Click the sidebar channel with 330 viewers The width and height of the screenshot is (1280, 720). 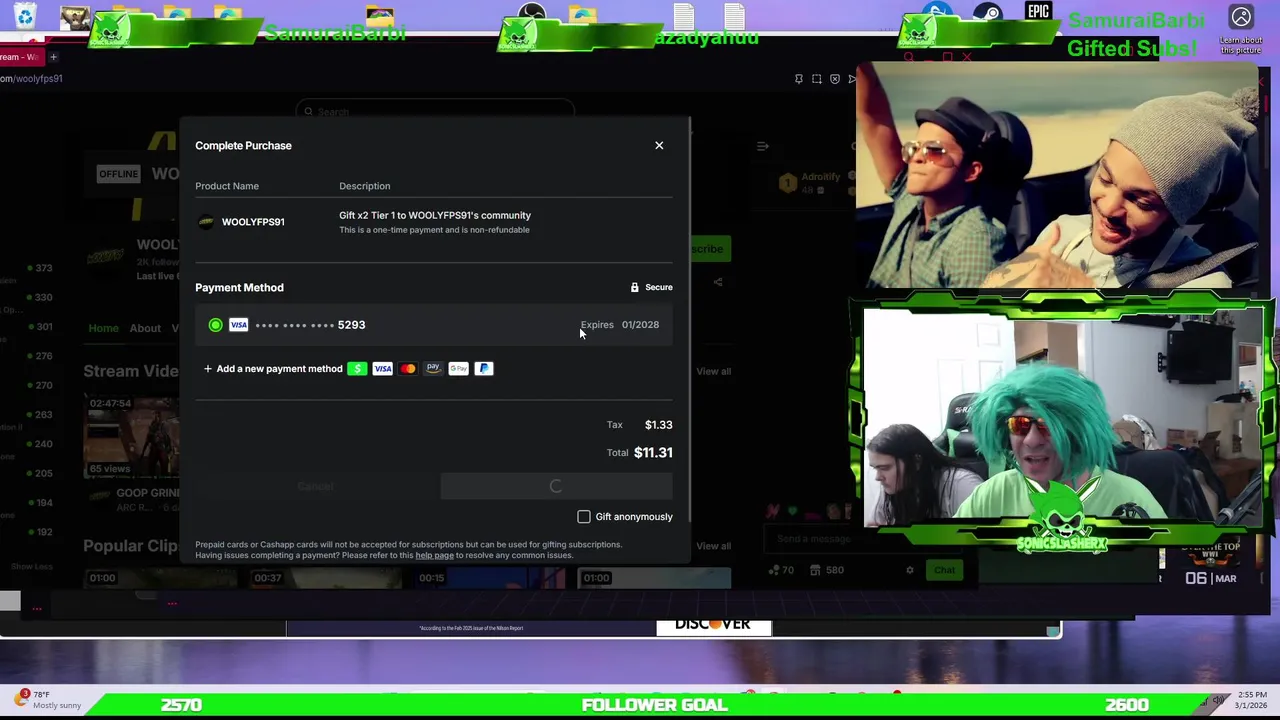tap(42, 297)
